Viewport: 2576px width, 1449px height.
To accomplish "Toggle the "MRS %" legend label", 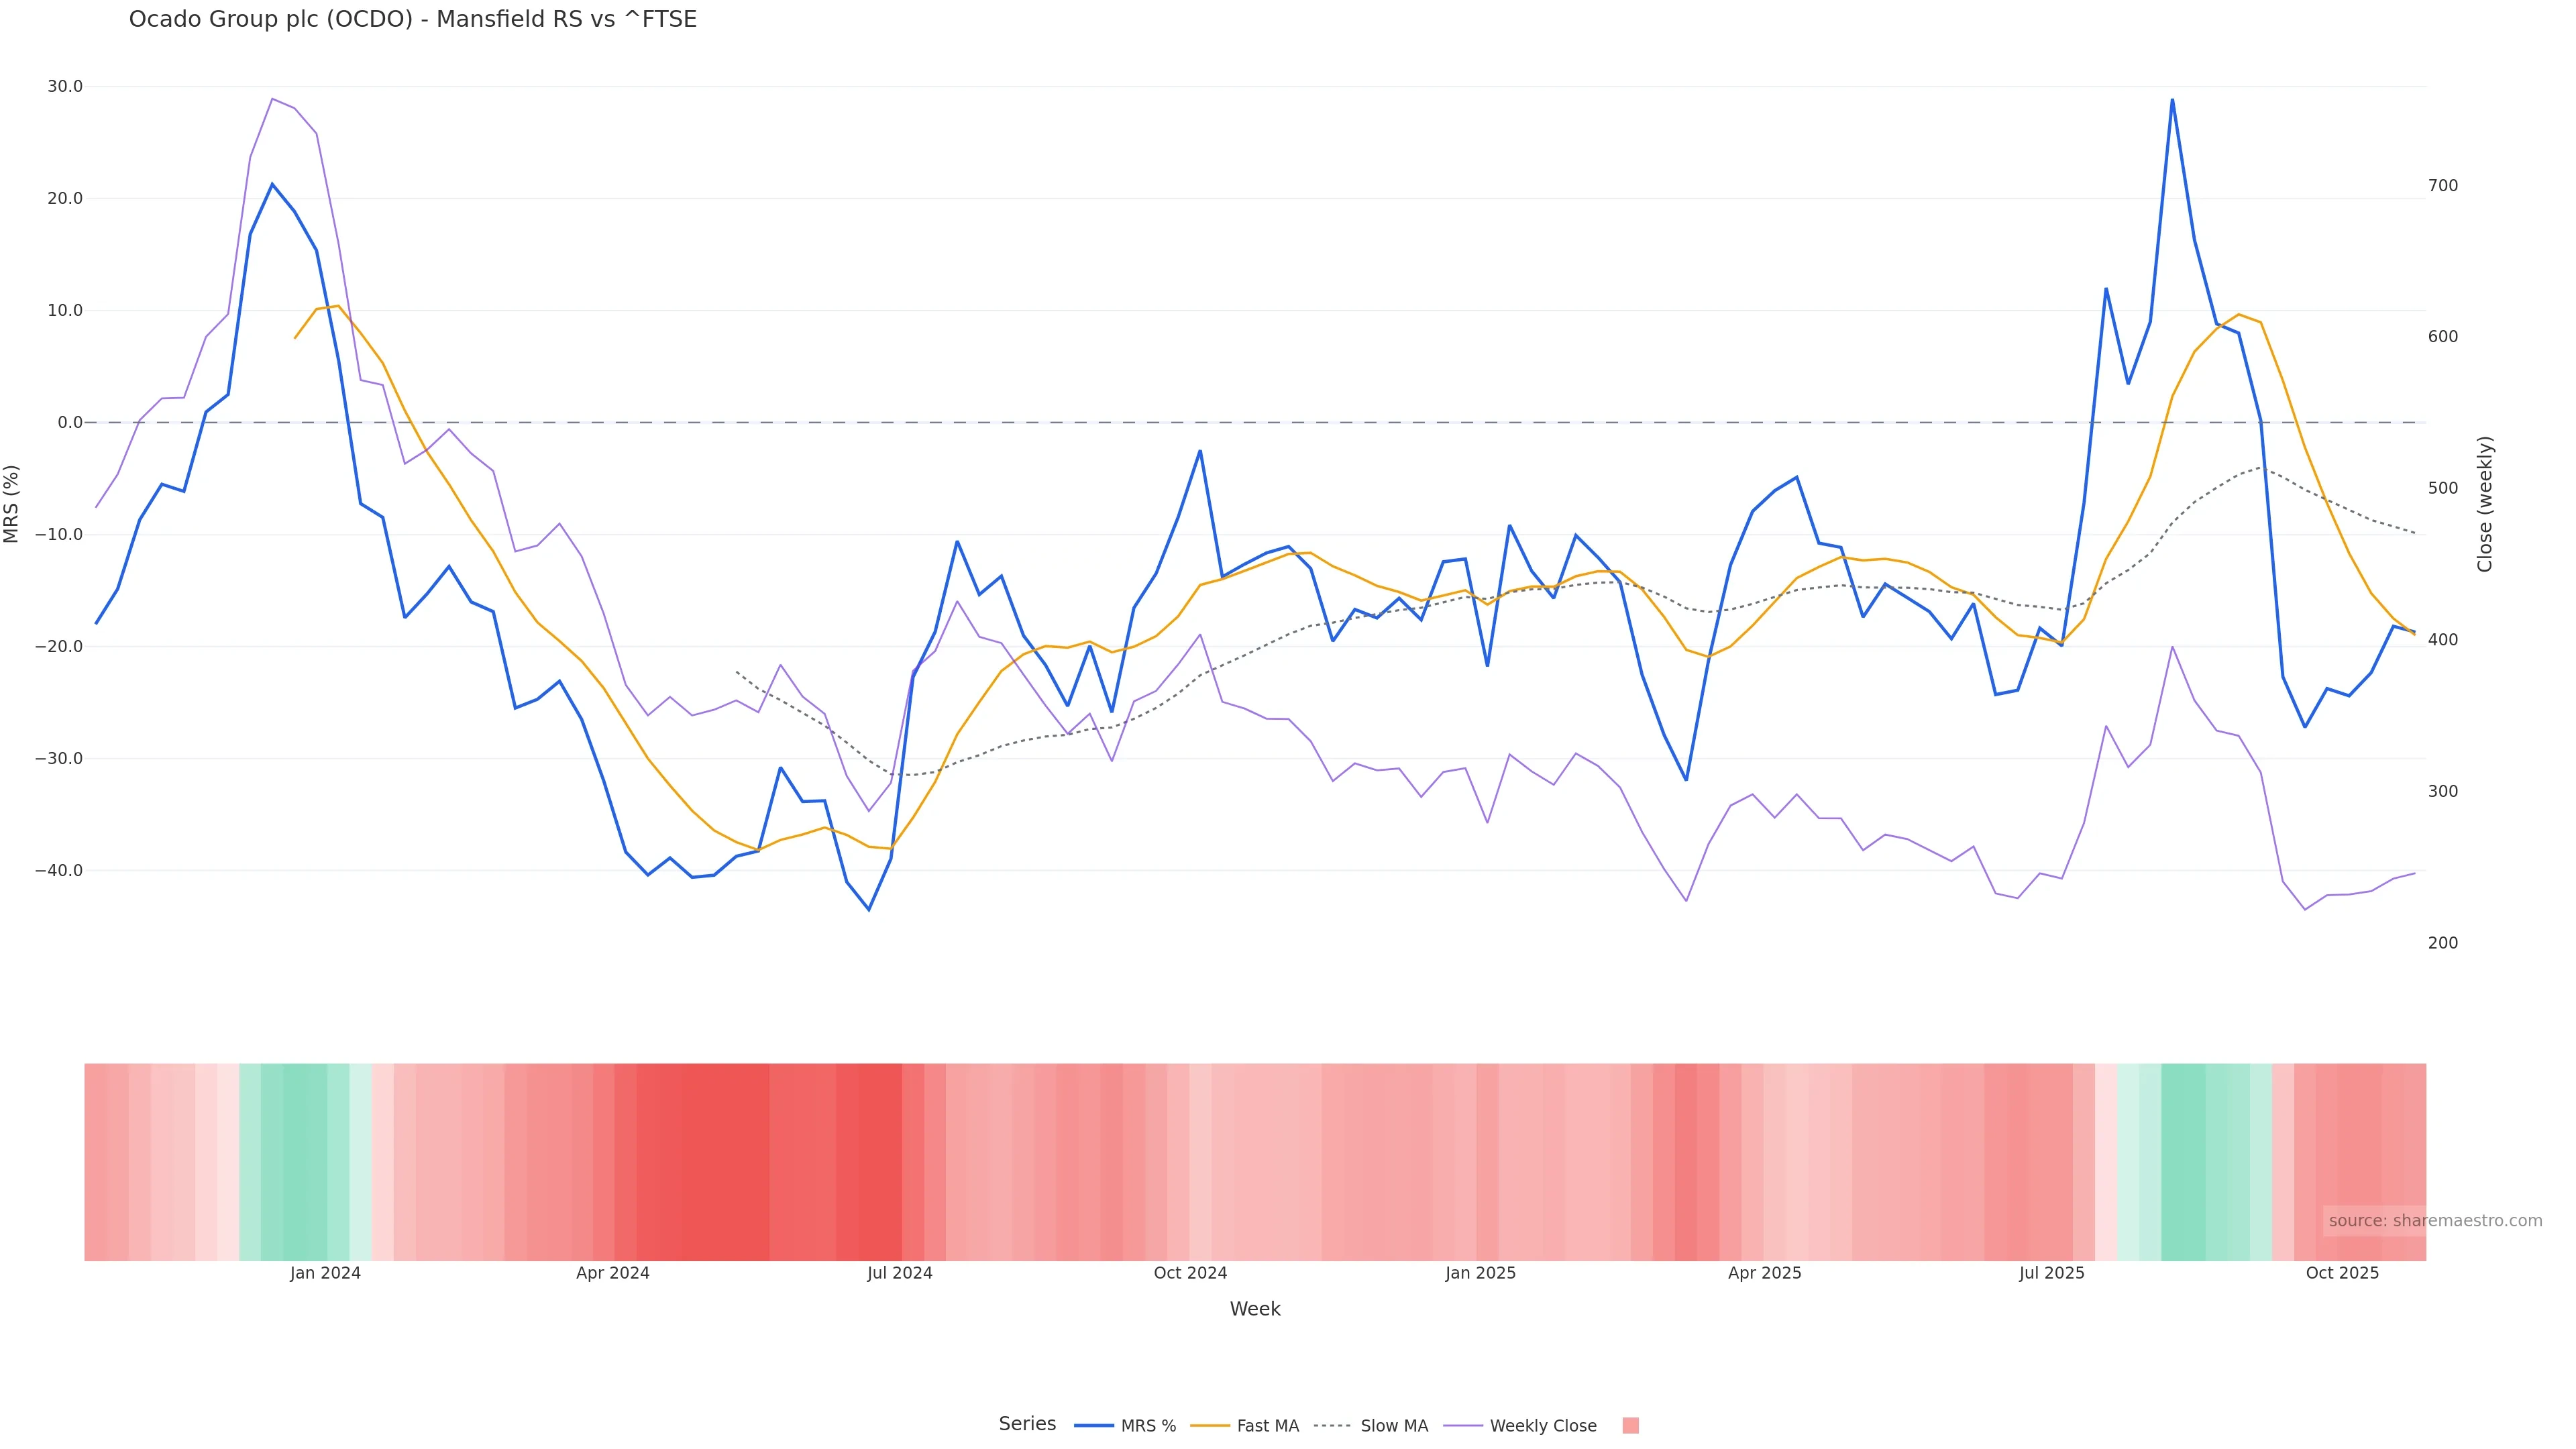I will [x=1148, y=1426].
